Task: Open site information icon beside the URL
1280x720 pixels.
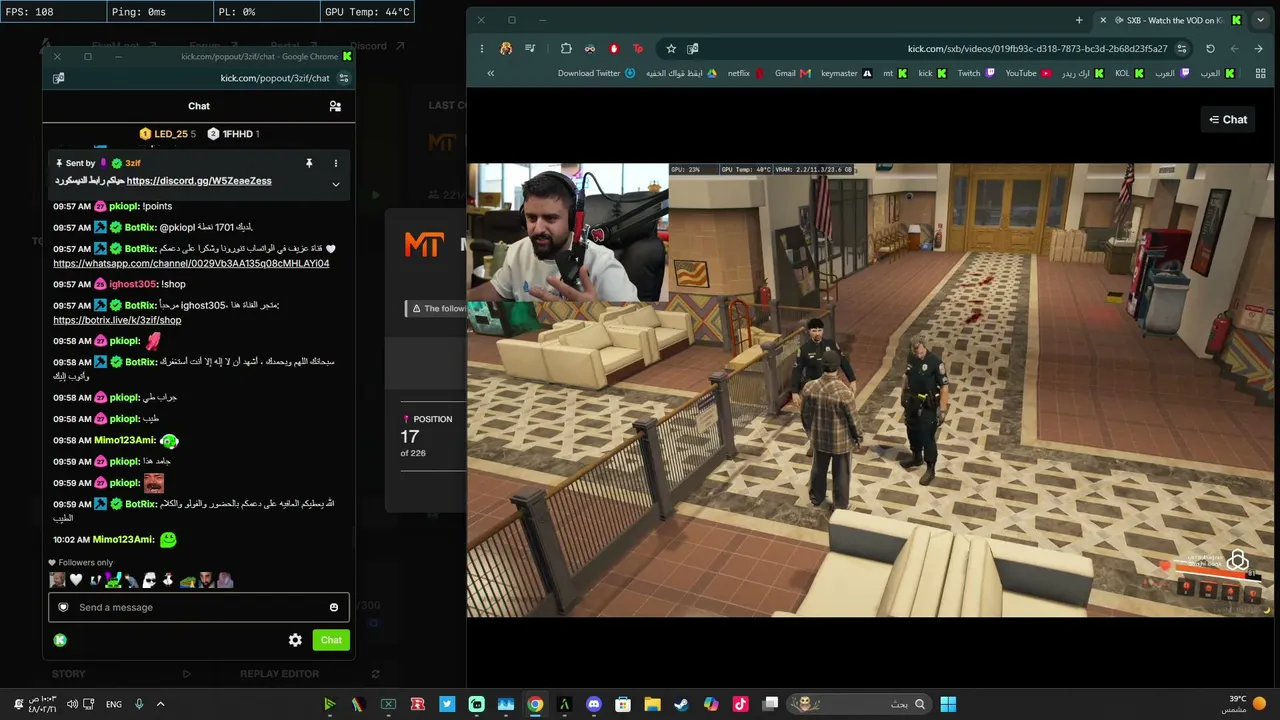Action: click(1182, 48)
